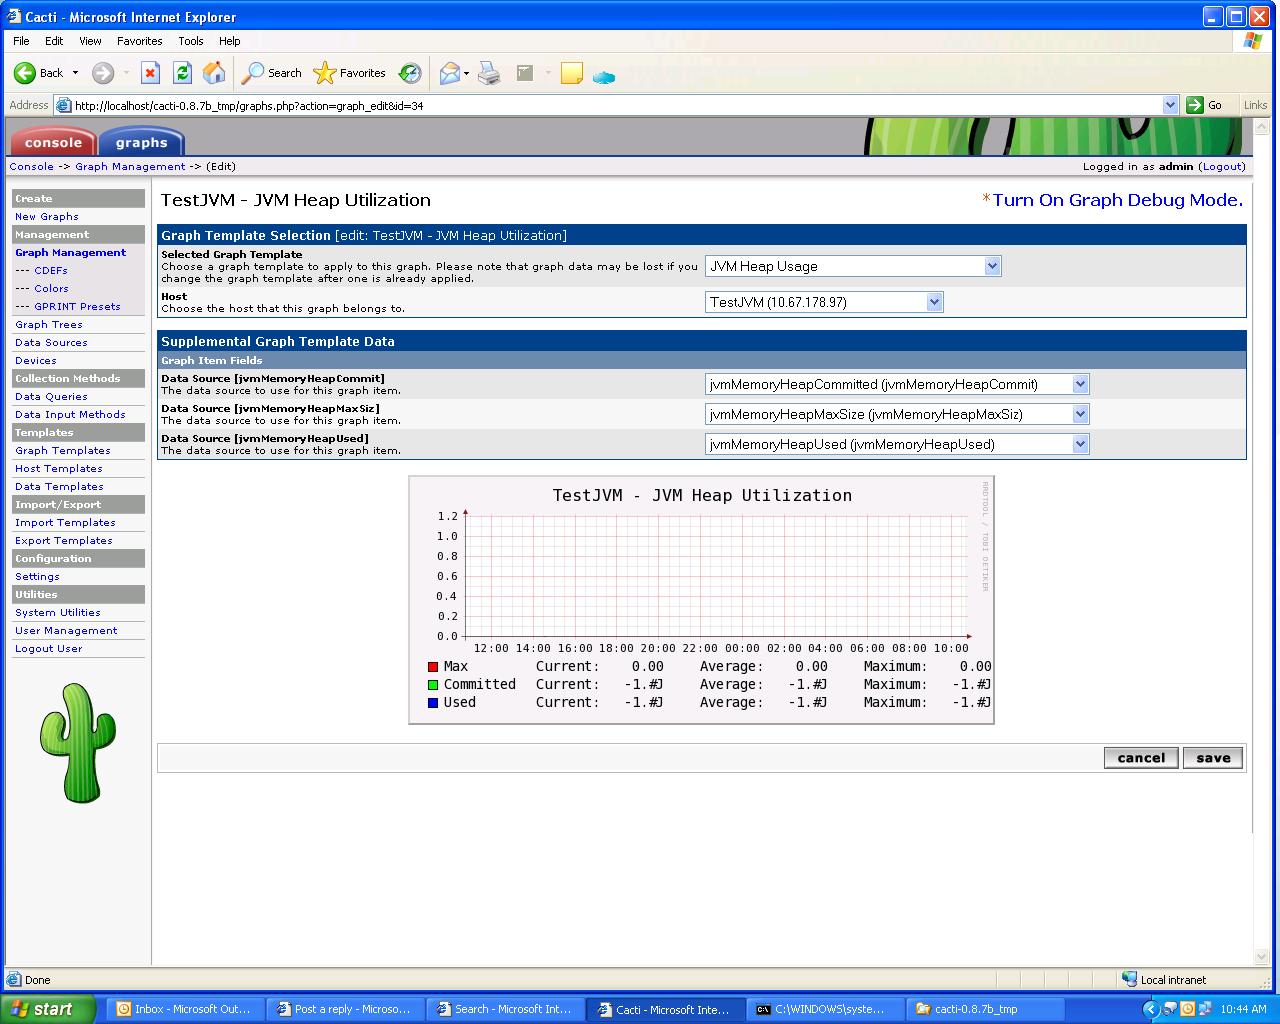Open the Back button history arrow

(x=75, y=73)
